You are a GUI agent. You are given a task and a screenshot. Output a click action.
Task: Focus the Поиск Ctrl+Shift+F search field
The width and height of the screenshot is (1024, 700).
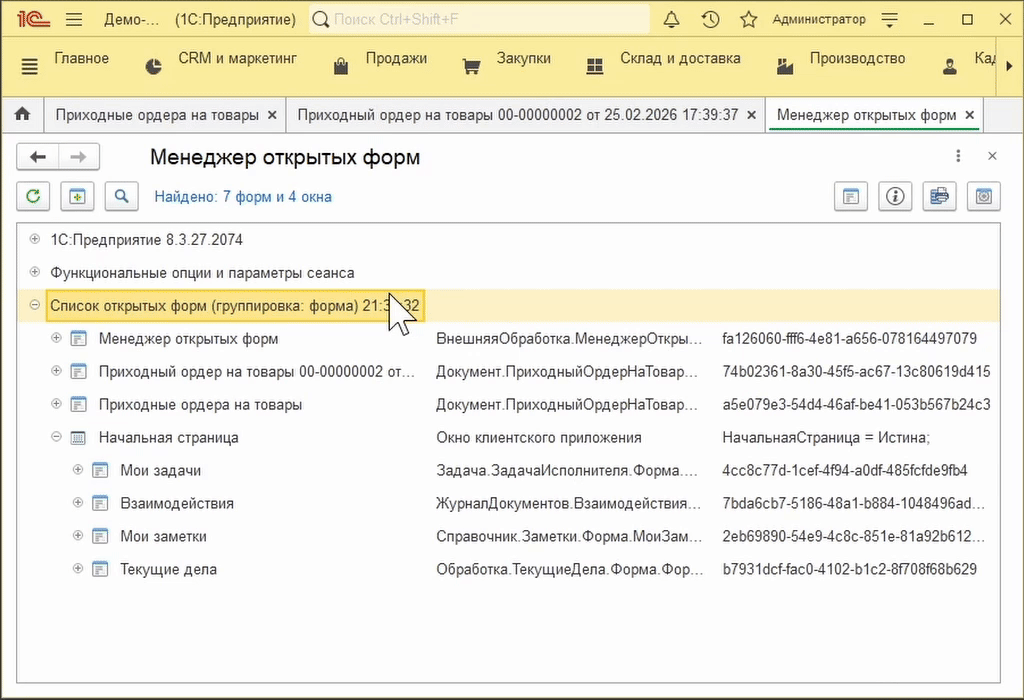click(480, 20)
